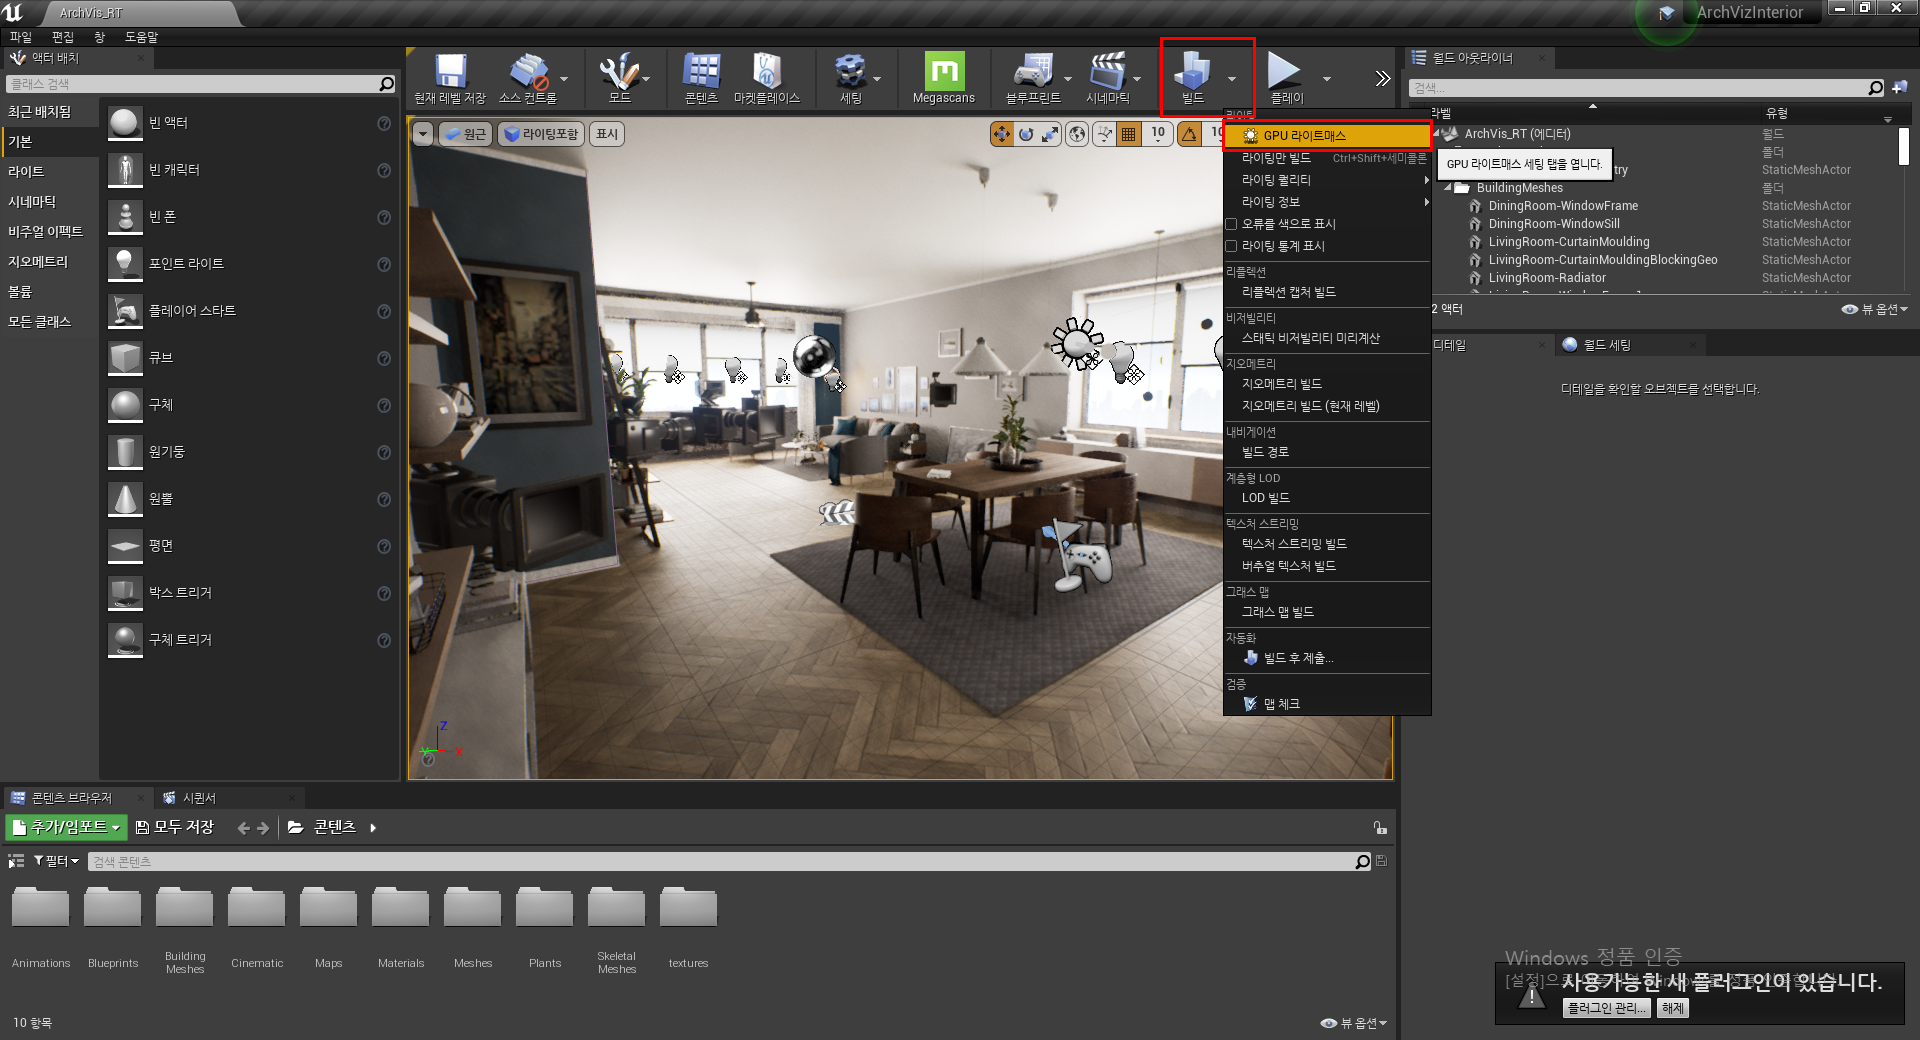Expand 라이팅 퀄리티 submenu
This screenshot has height=1040, width=1920.
[1327, 180]
